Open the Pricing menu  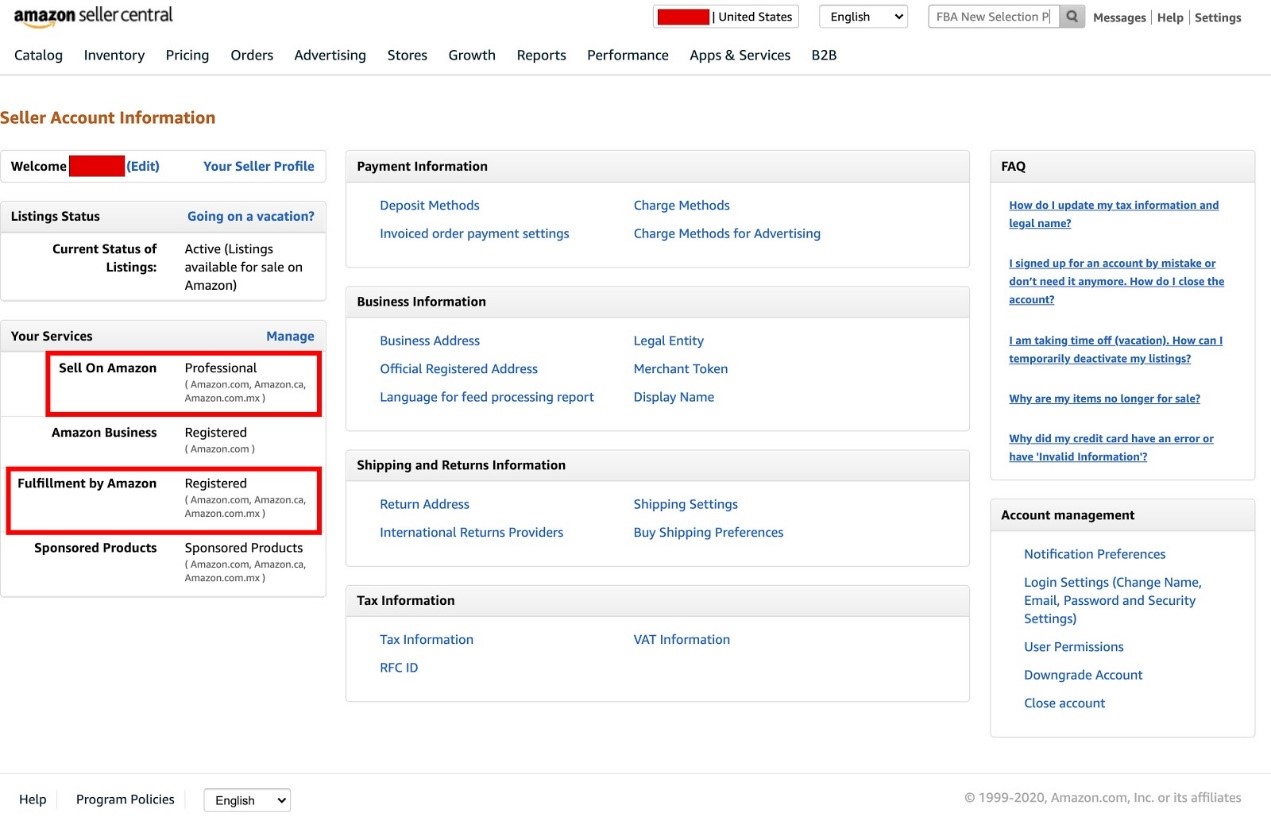(x=187, y=55)
